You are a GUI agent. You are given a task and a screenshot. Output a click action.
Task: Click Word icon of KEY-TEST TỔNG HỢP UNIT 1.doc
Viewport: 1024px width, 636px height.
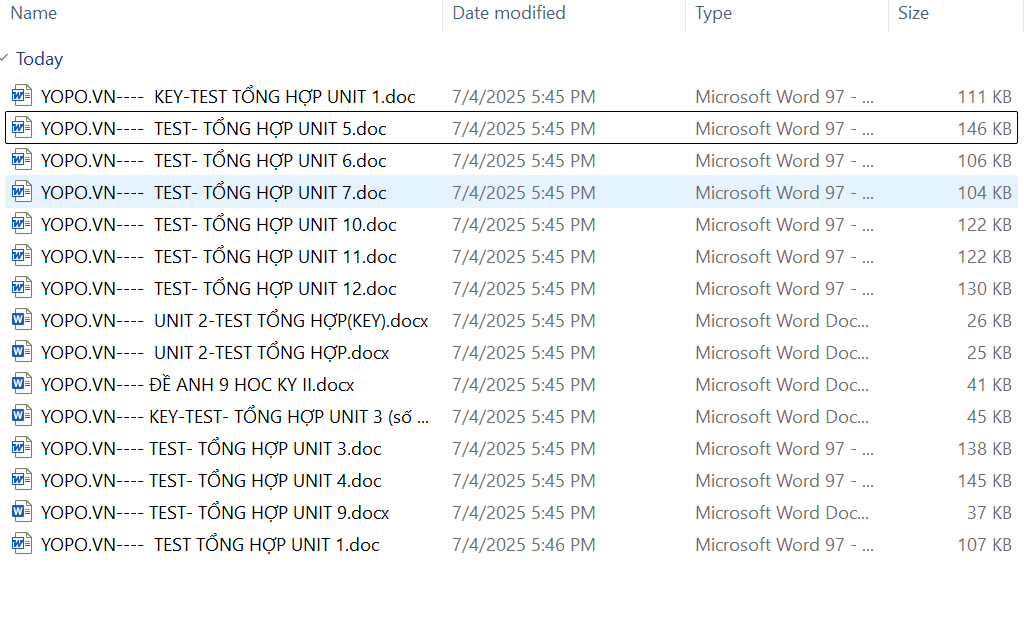pos(22,97)
